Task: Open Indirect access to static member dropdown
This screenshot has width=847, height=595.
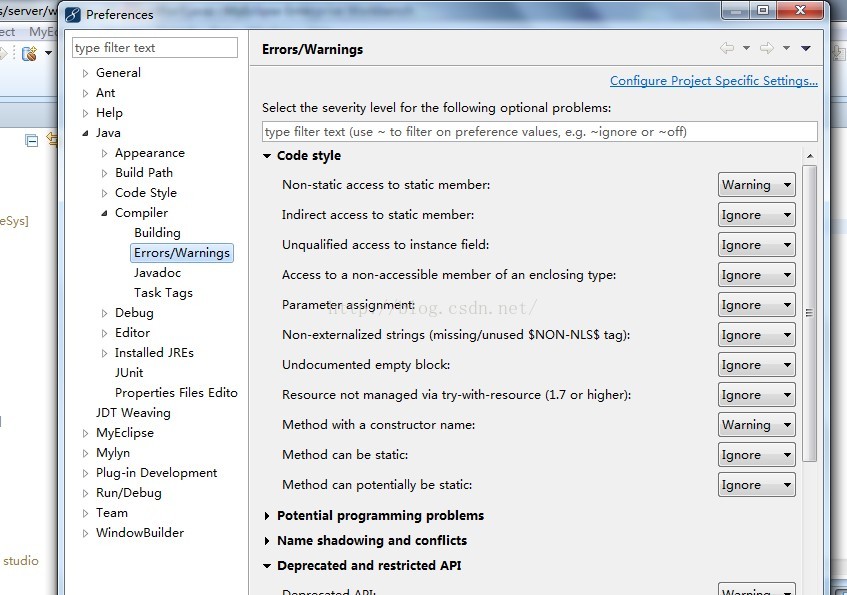Action: point(756,215)
